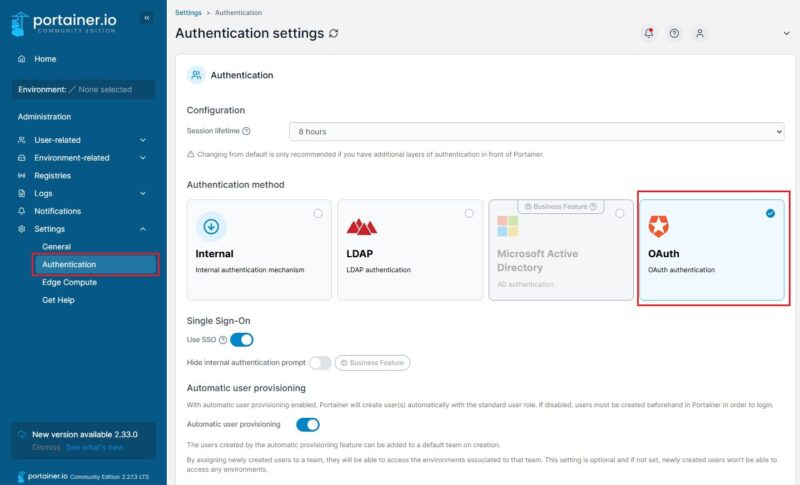The image size is (800, 485).
Task: Dismiss the new version notice
Action: [x=46, y=447]
